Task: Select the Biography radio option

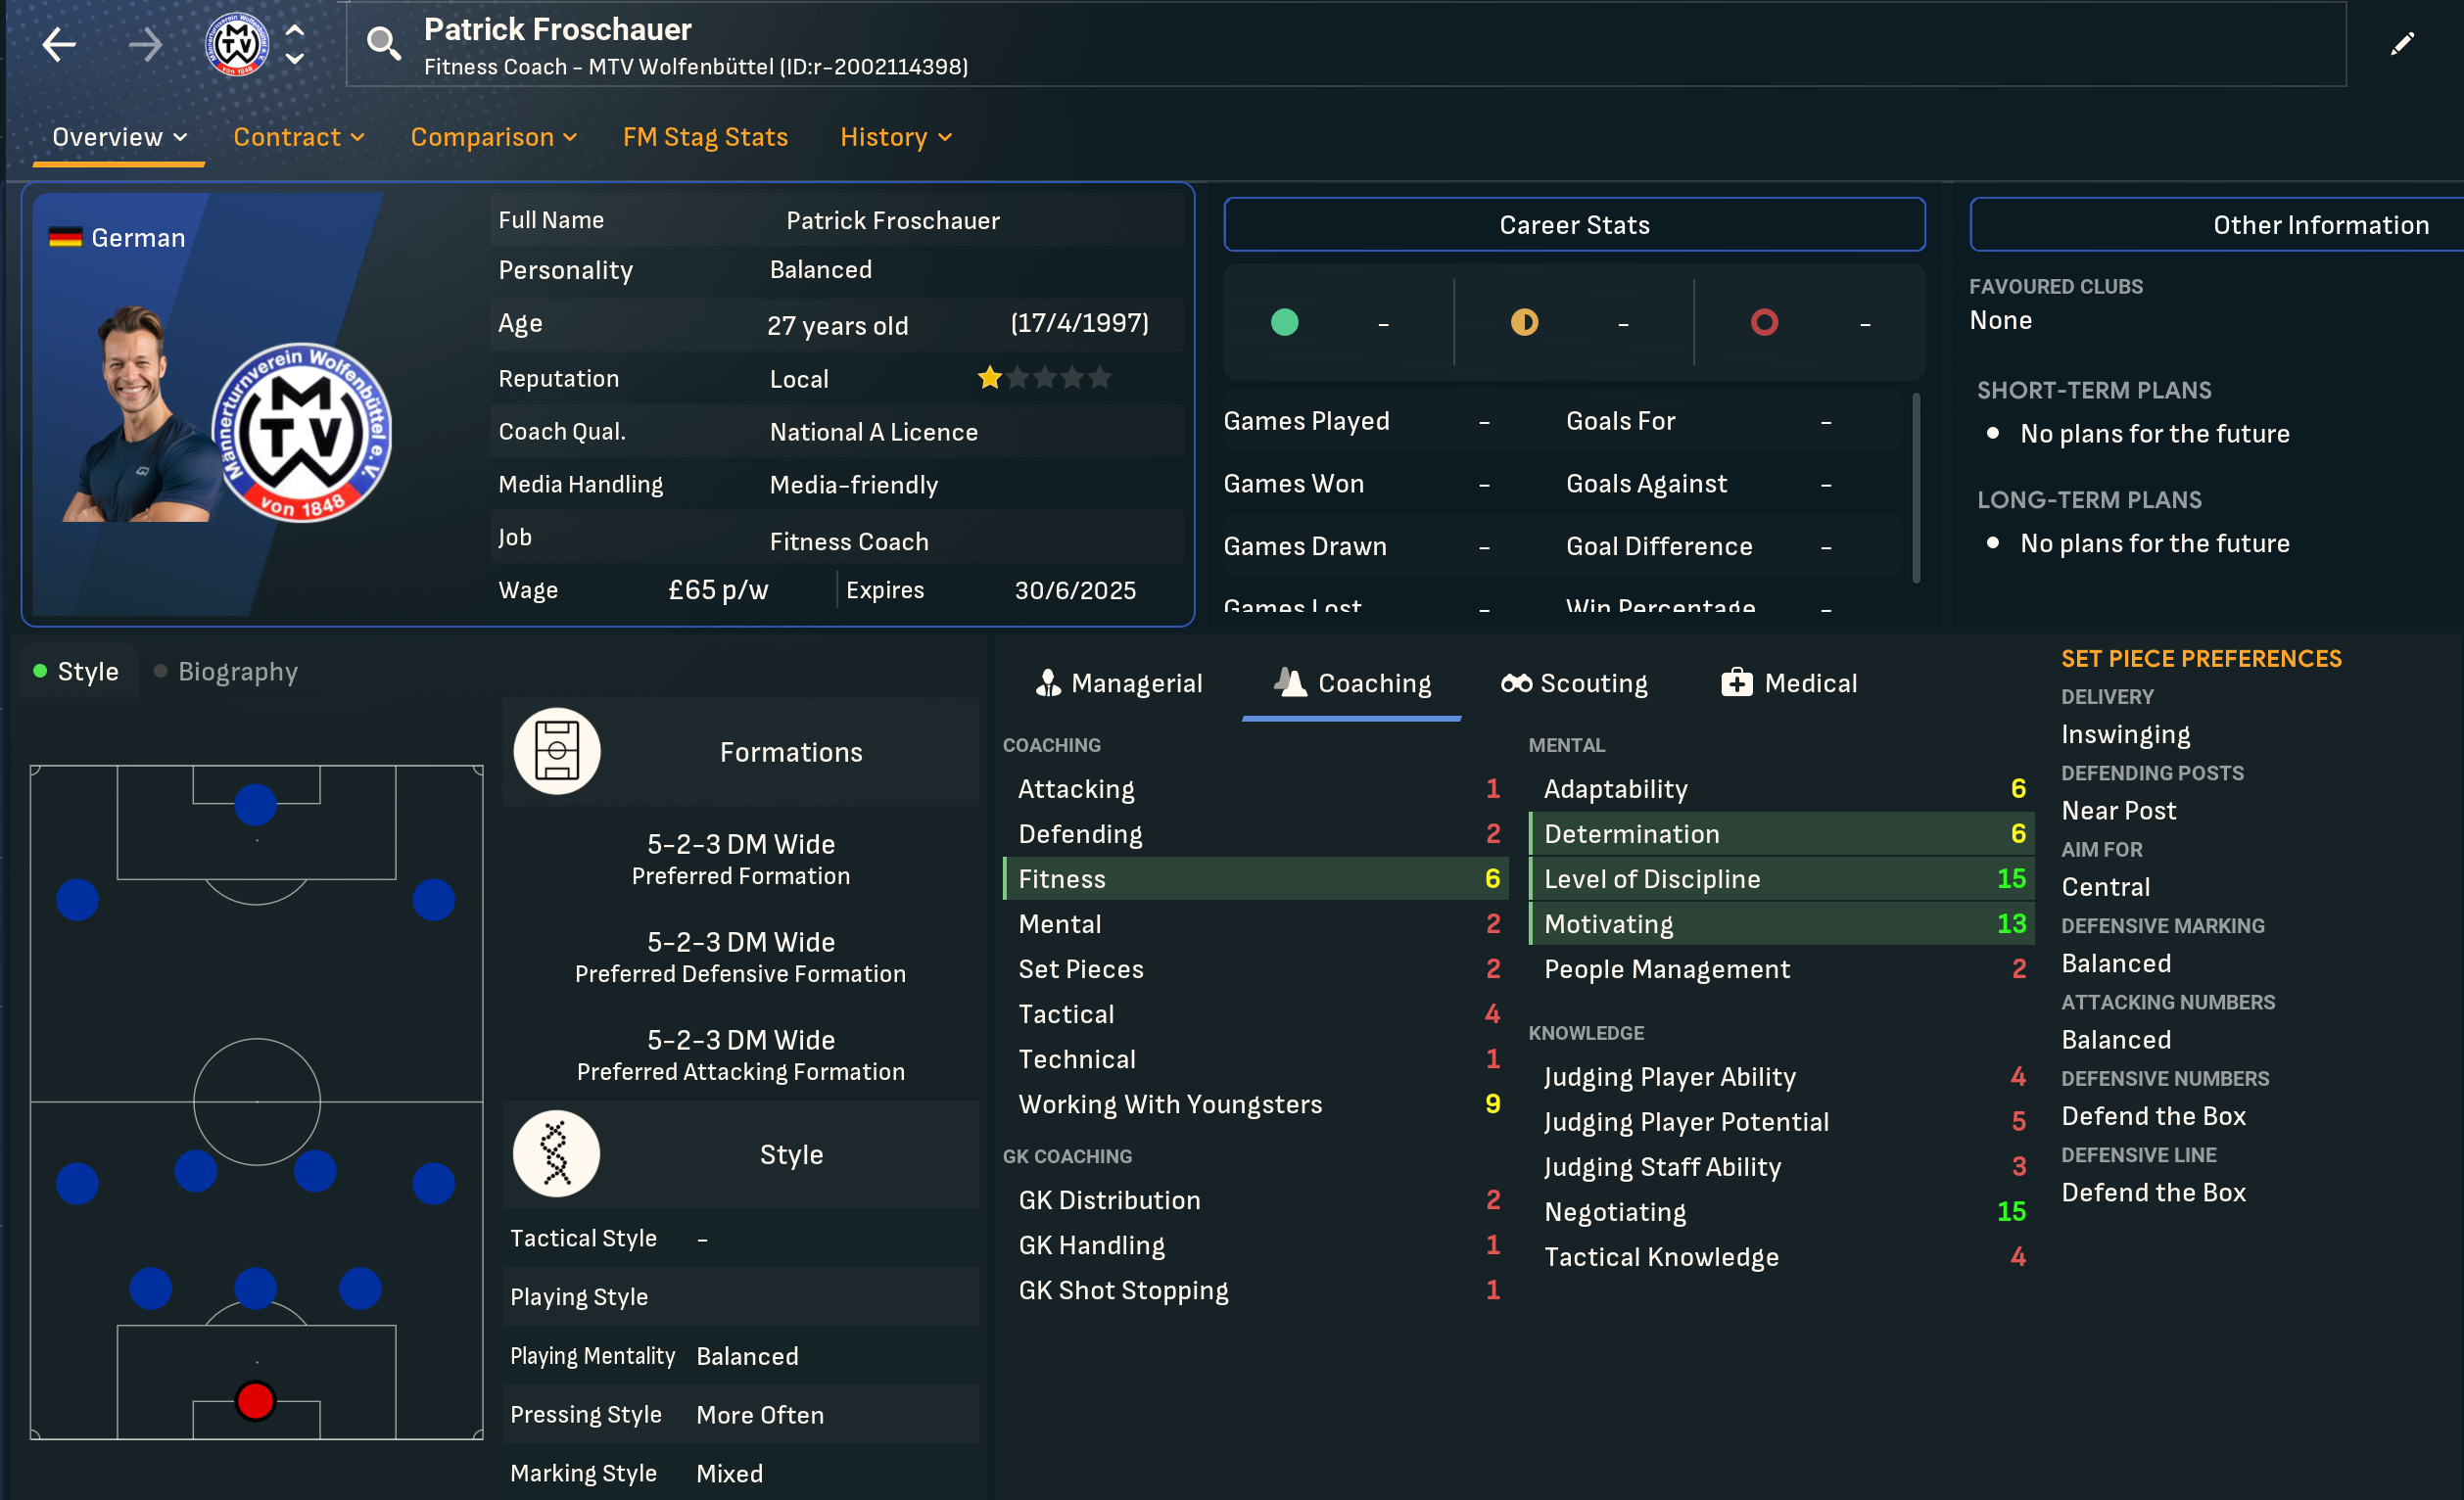Action: click(226, 672)
